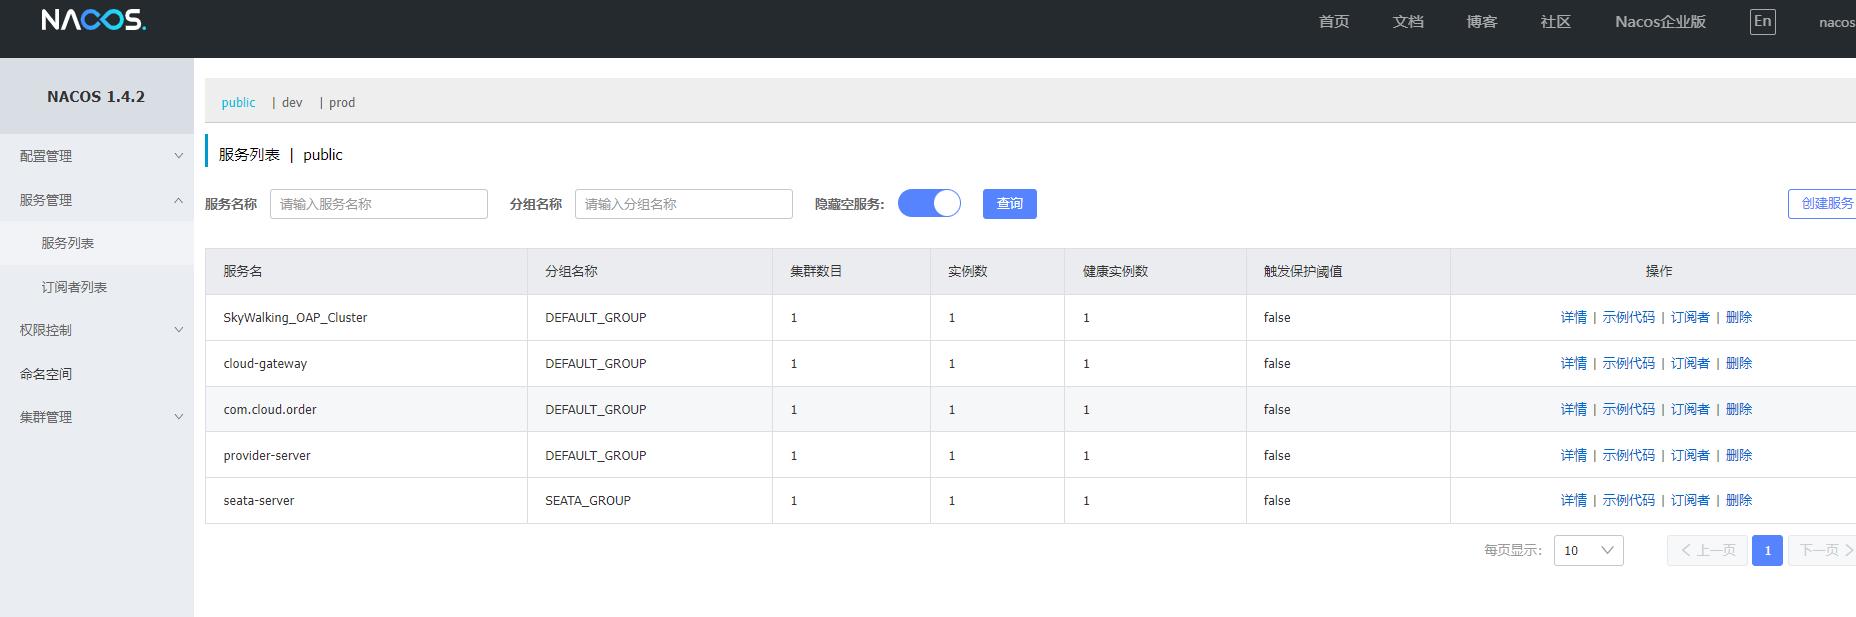Open 订阅者 for provider-server
Image resolution: width=1856 pixels, height=617 pixels.
point(1691,455)
